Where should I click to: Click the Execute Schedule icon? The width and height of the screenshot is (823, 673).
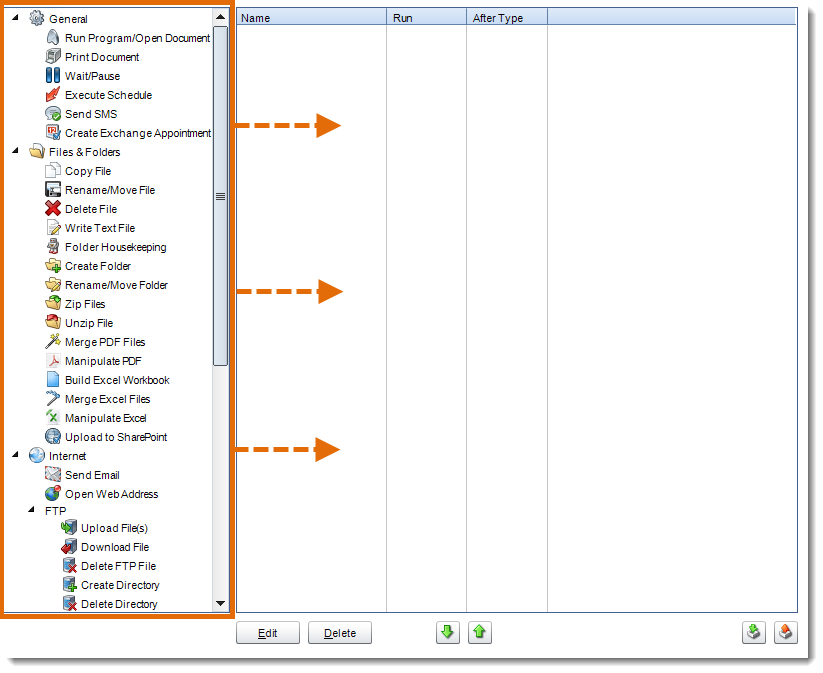53,94
